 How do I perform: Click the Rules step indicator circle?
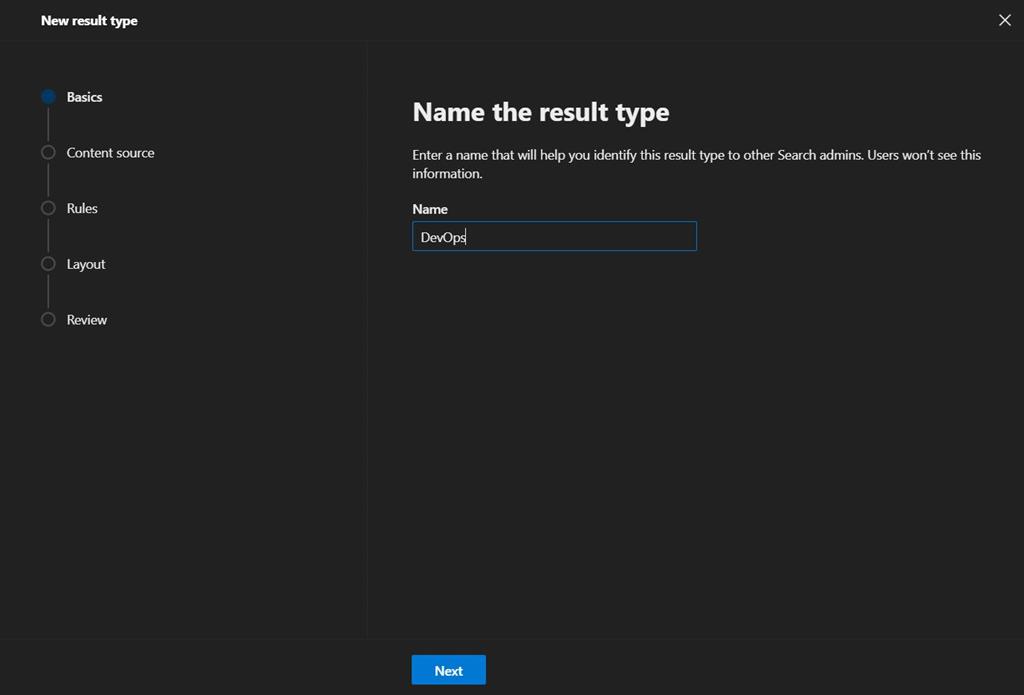(x=48, y=208)
